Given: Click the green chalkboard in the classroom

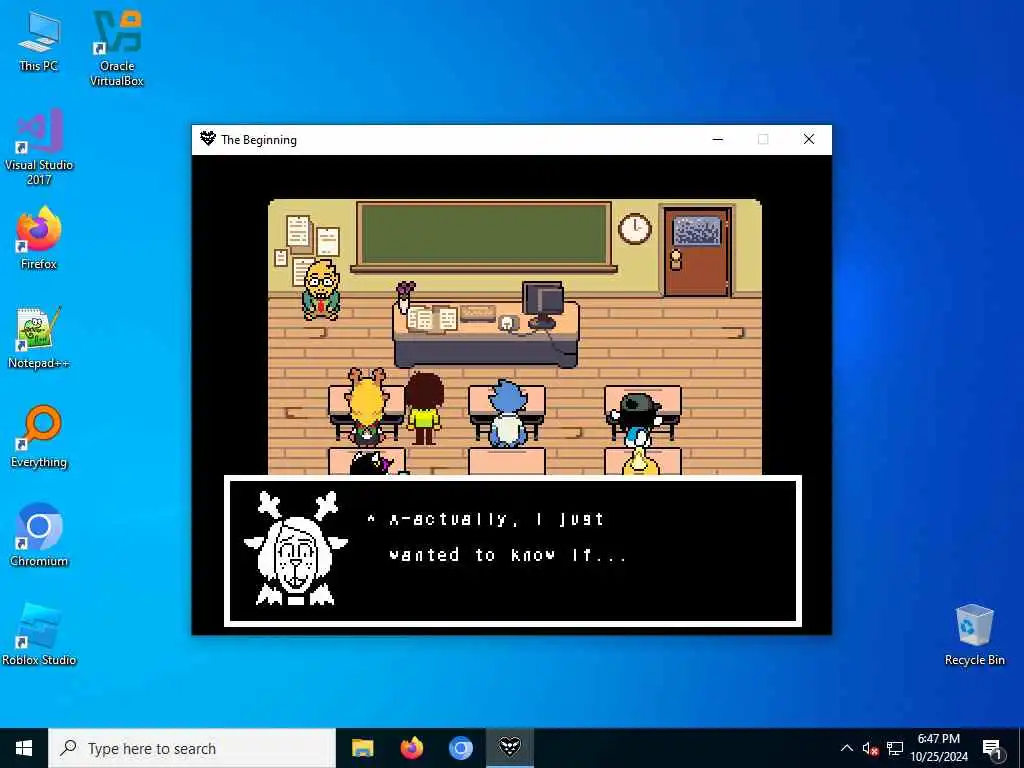Looking at the screenshot, I should coord(485,235).
